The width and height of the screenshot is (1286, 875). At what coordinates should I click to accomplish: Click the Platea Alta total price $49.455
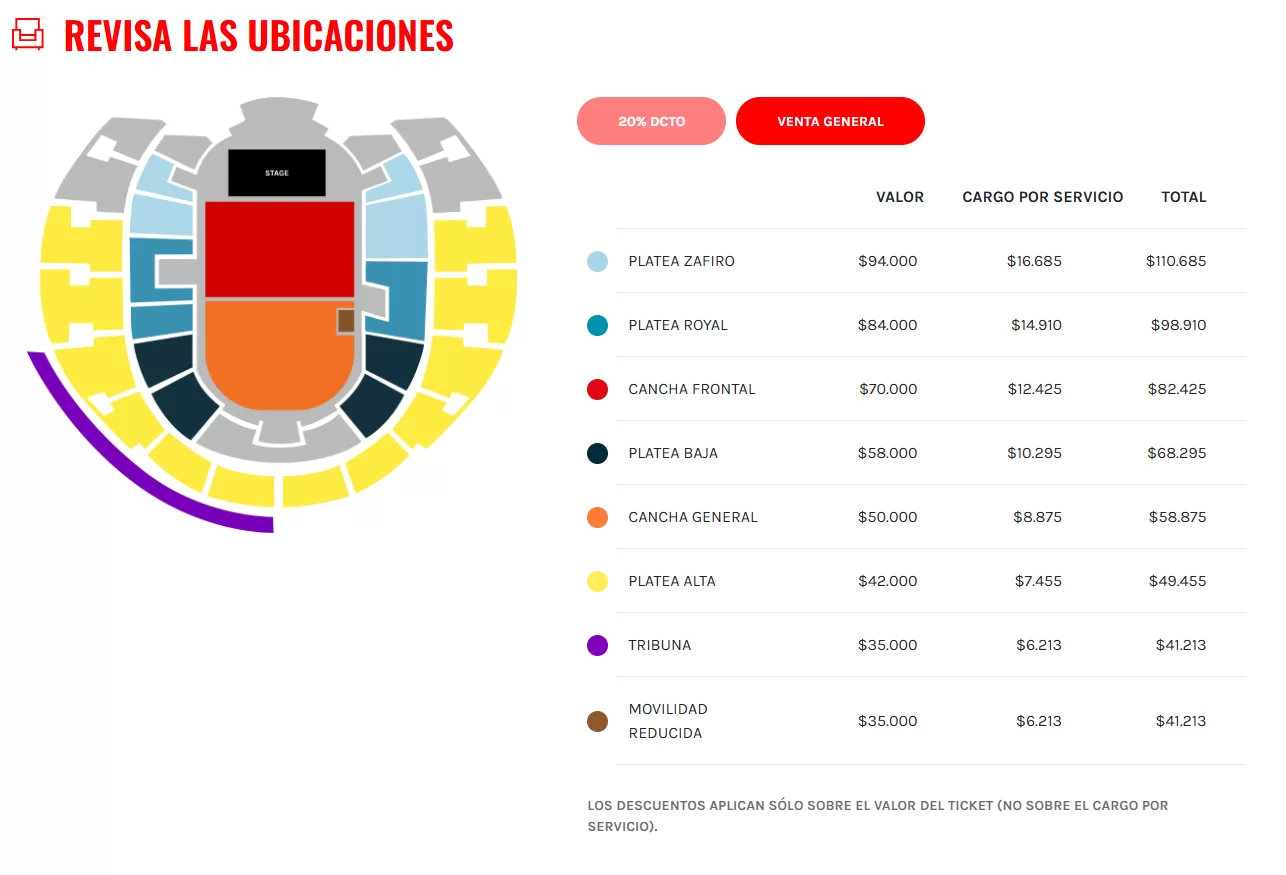1176,581
